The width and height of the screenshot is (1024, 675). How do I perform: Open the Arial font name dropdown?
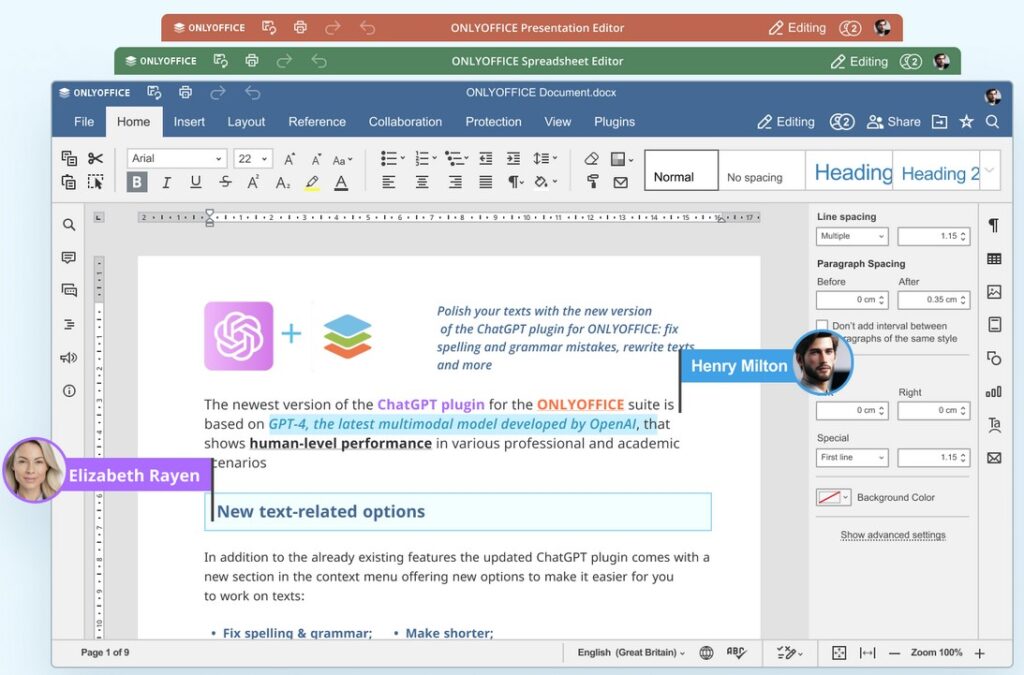pyautogui.click(x=177, y=159)
